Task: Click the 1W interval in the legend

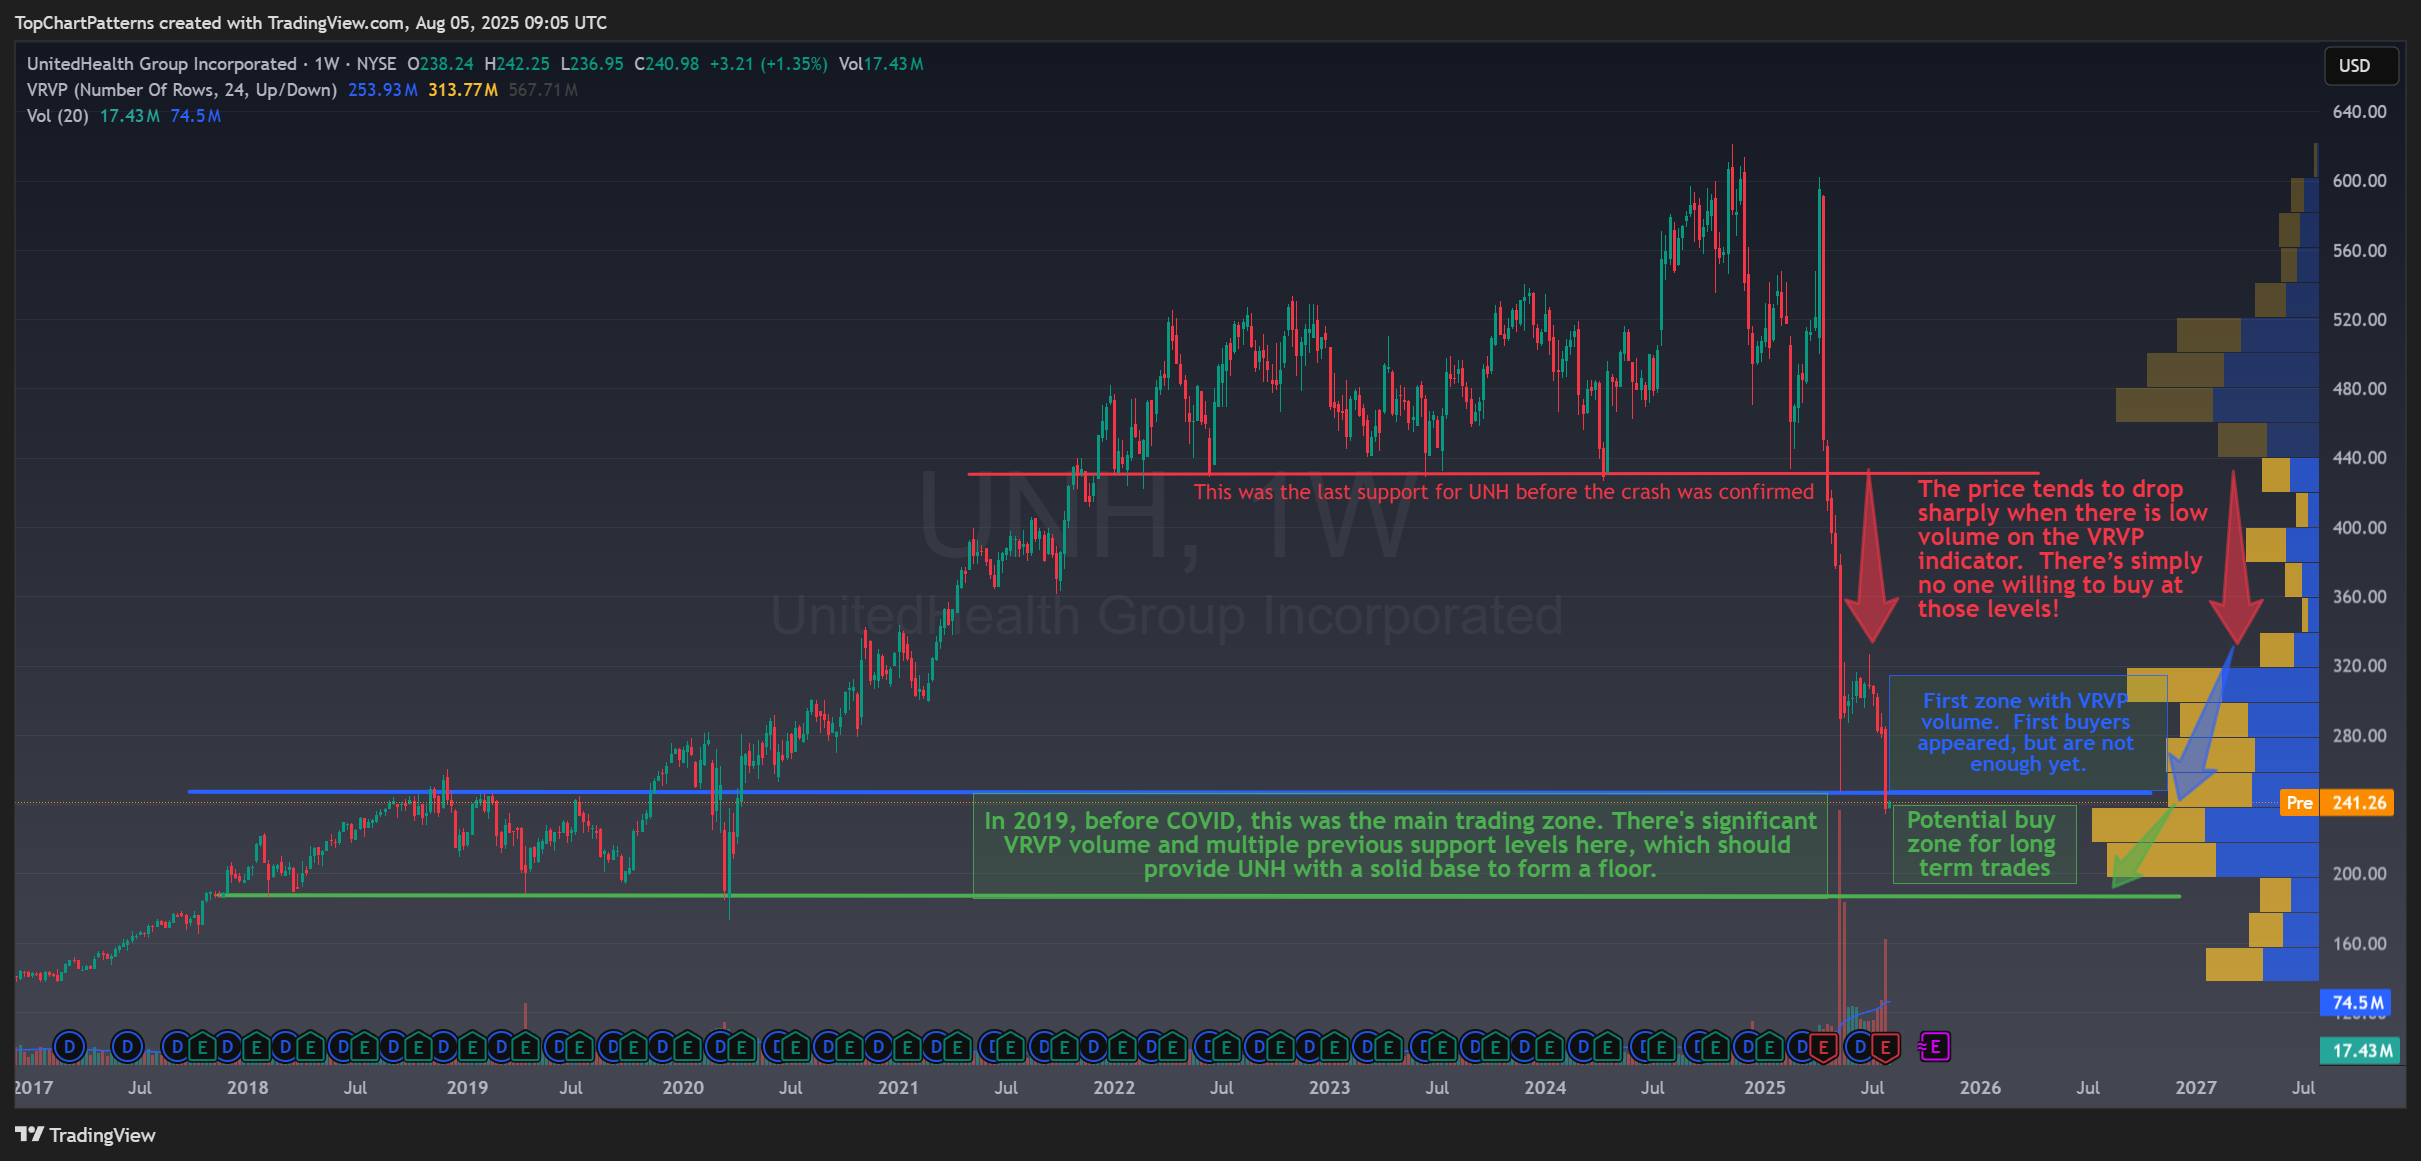Action: pos(327,64)
